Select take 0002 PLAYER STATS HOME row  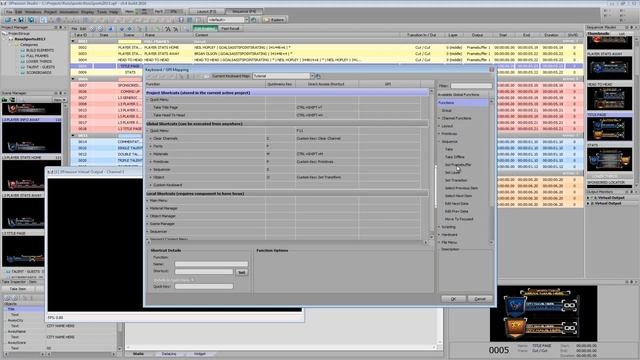pyautogui.click(x=327, y=47)
